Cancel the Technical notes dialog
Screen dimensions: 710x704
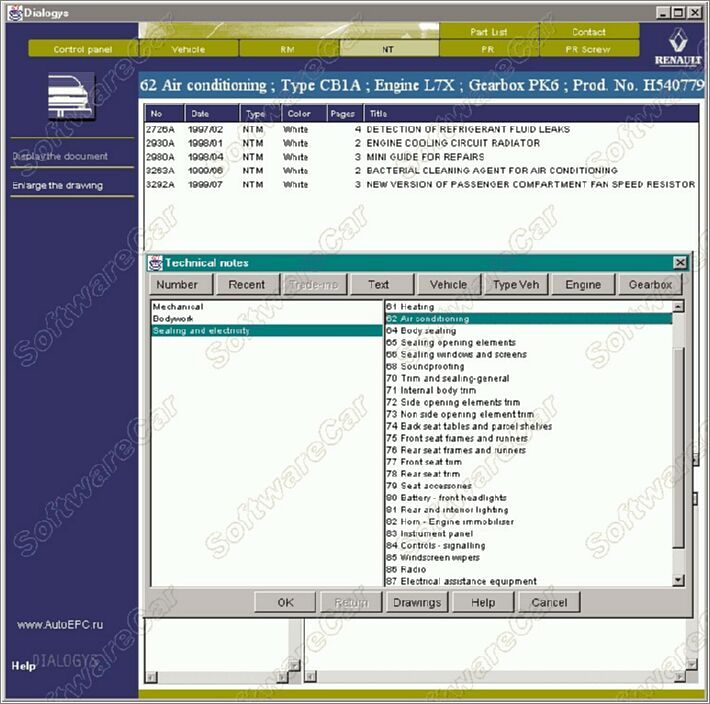(549, 602)
